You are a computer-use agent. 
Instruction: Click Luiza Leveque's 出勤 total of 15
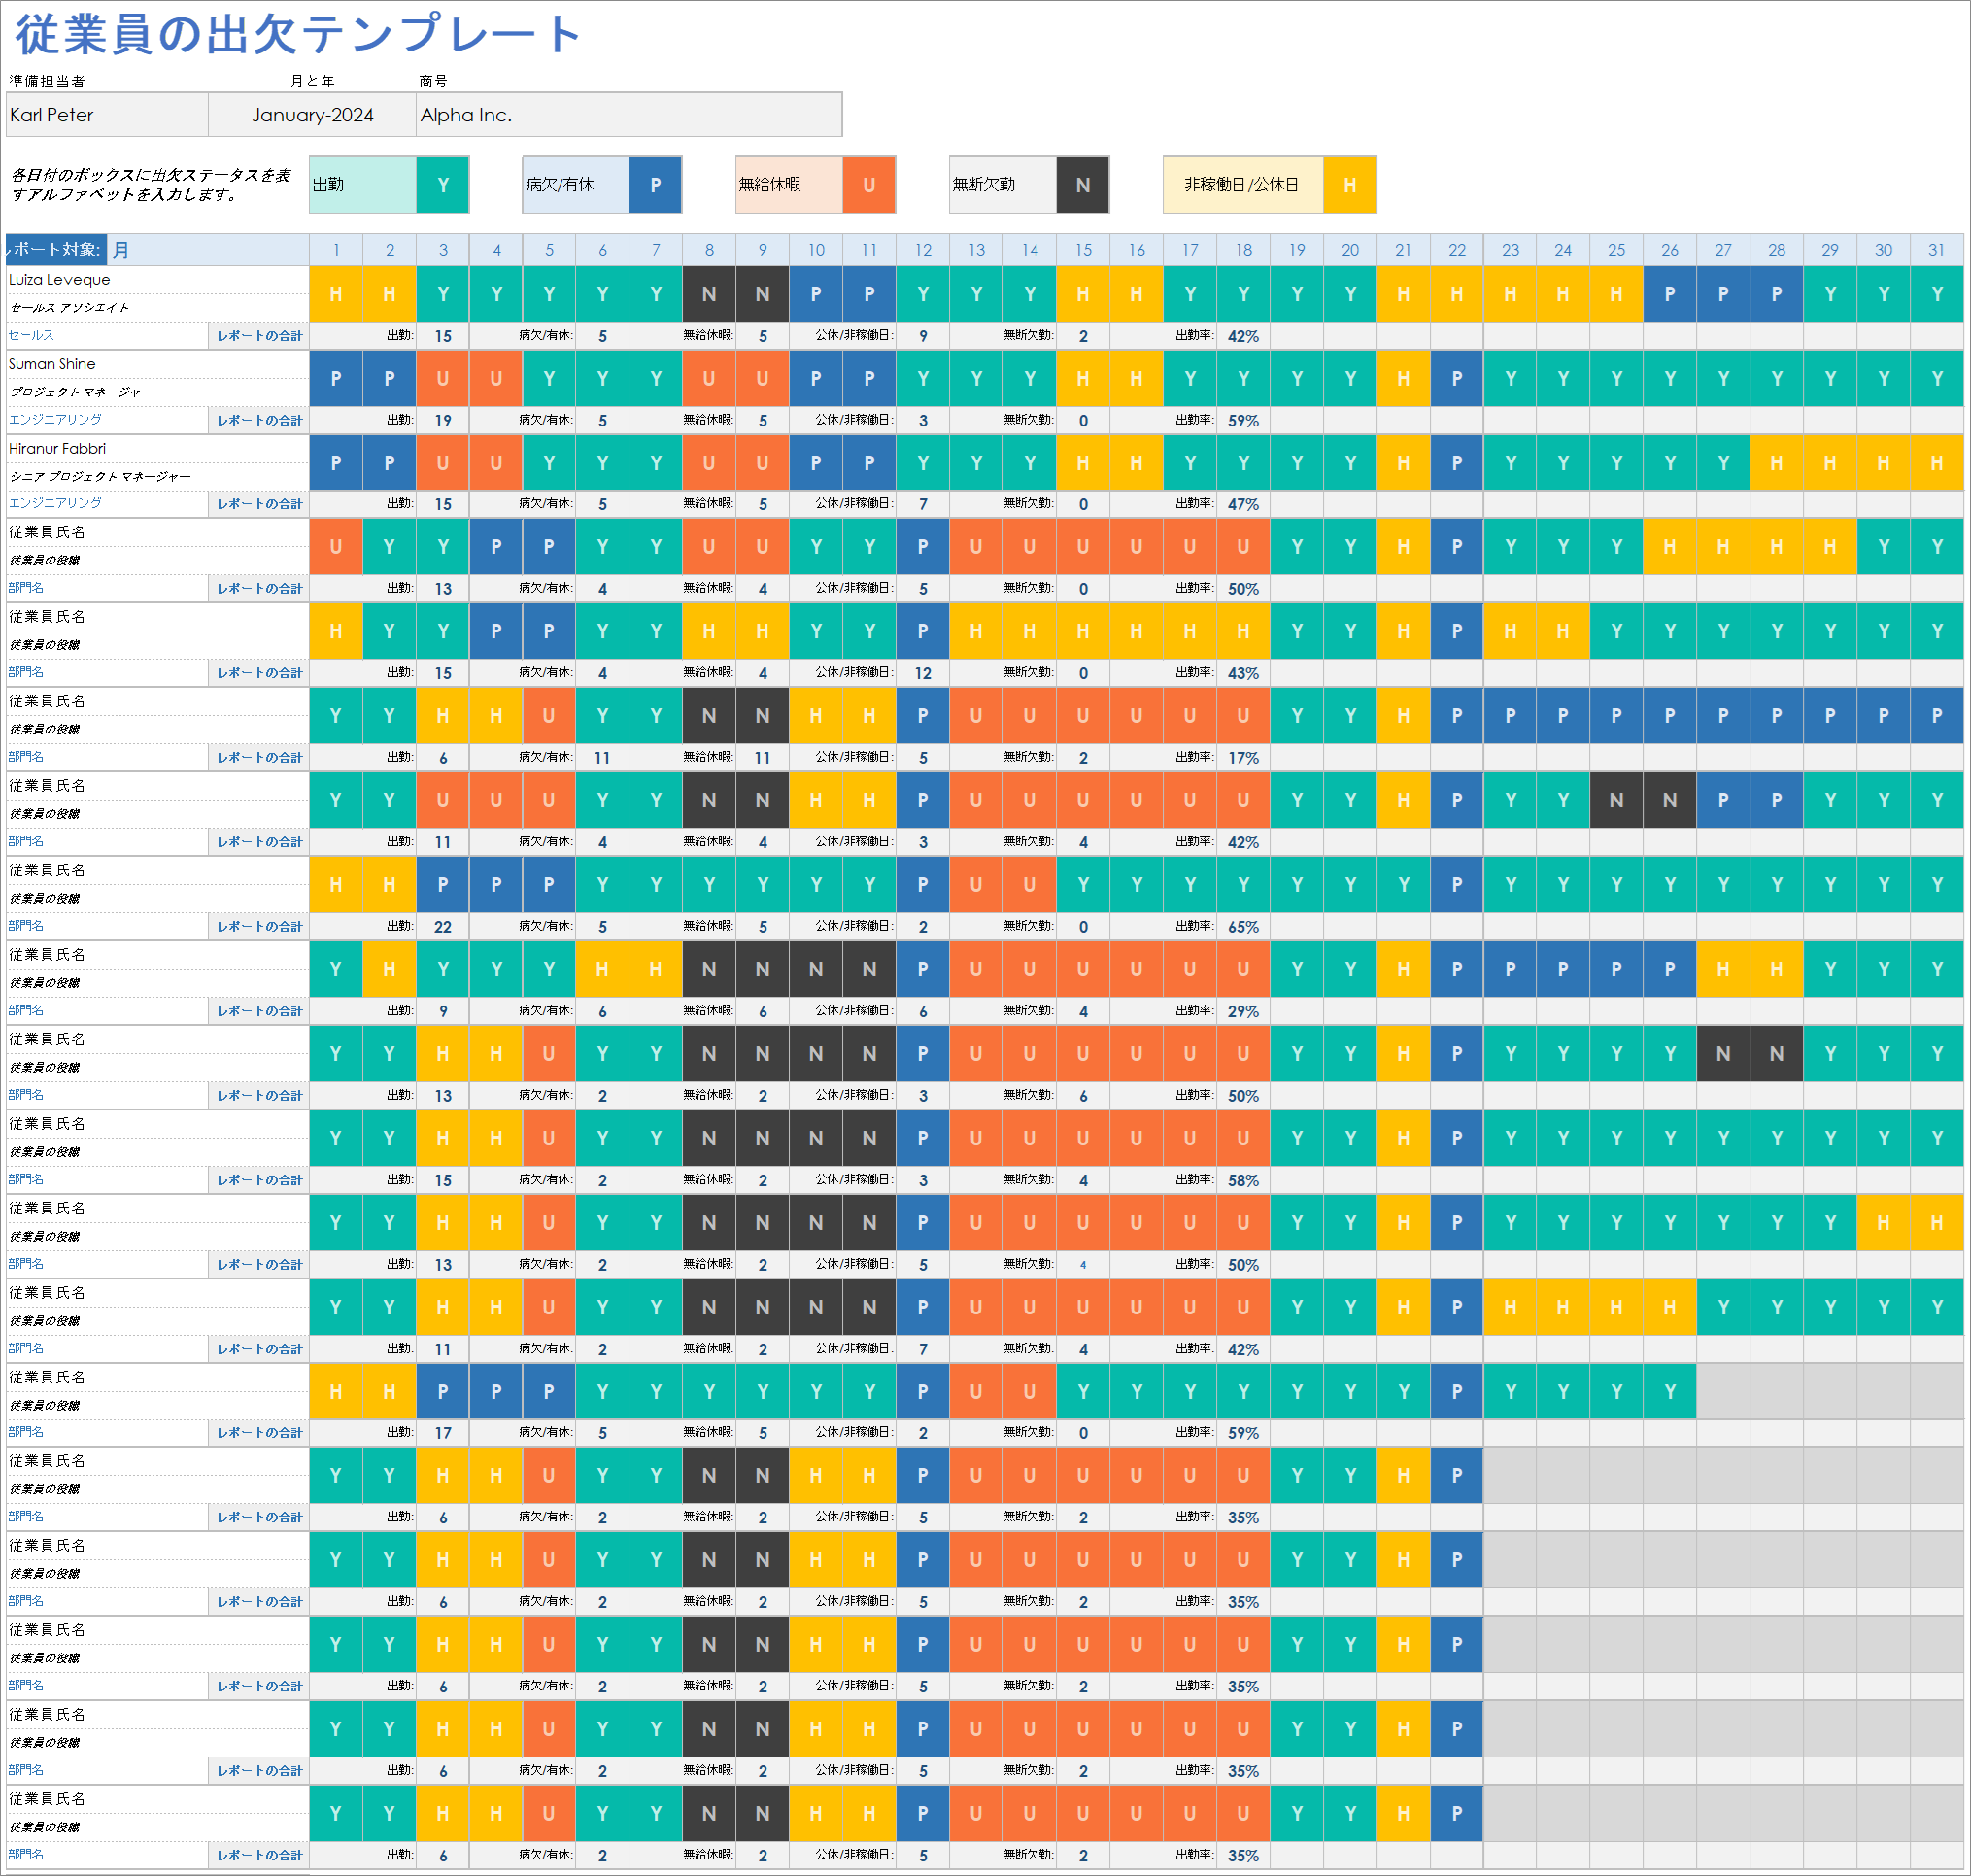443,336
